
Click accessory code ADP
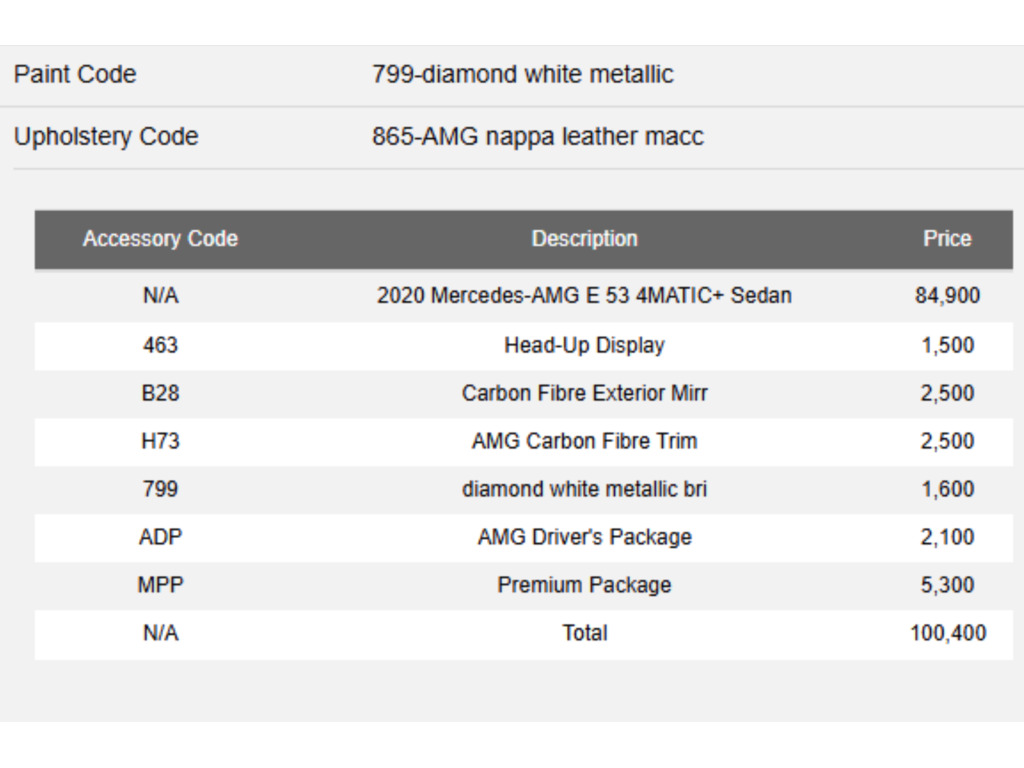point(160,537)
